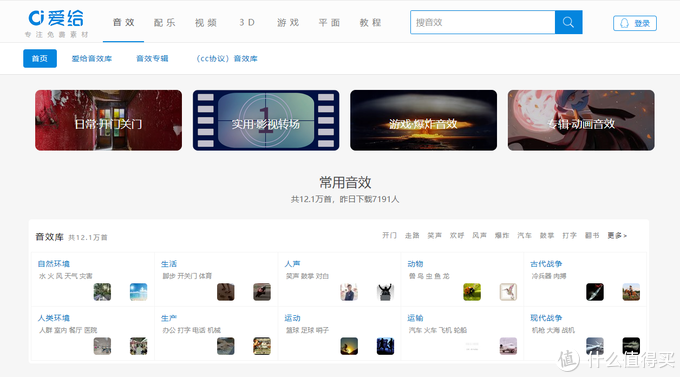This screenshot has height=377, width=680.
Task: Focus the 搜音效 search field
Action: click(483, 22)
